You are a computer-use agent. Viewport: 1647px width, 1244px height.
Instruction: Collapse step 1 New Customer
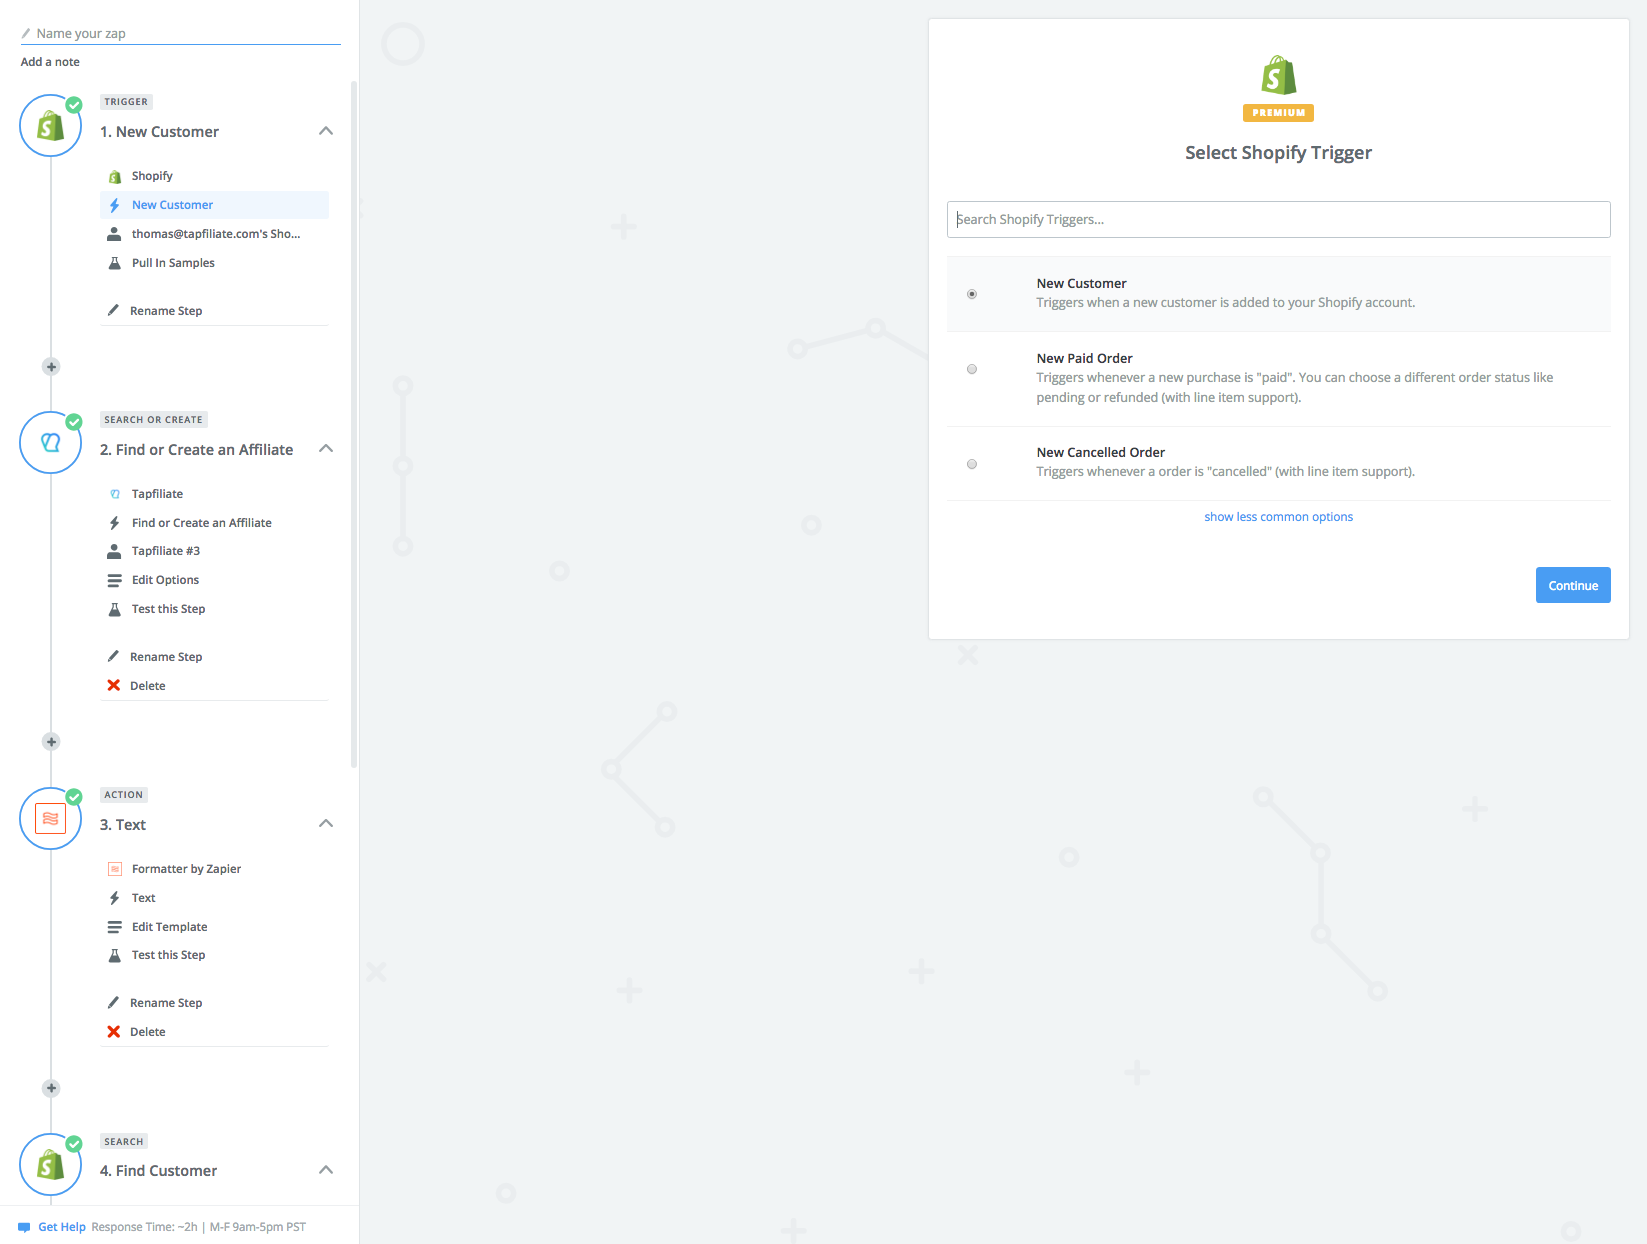(326, 131)
